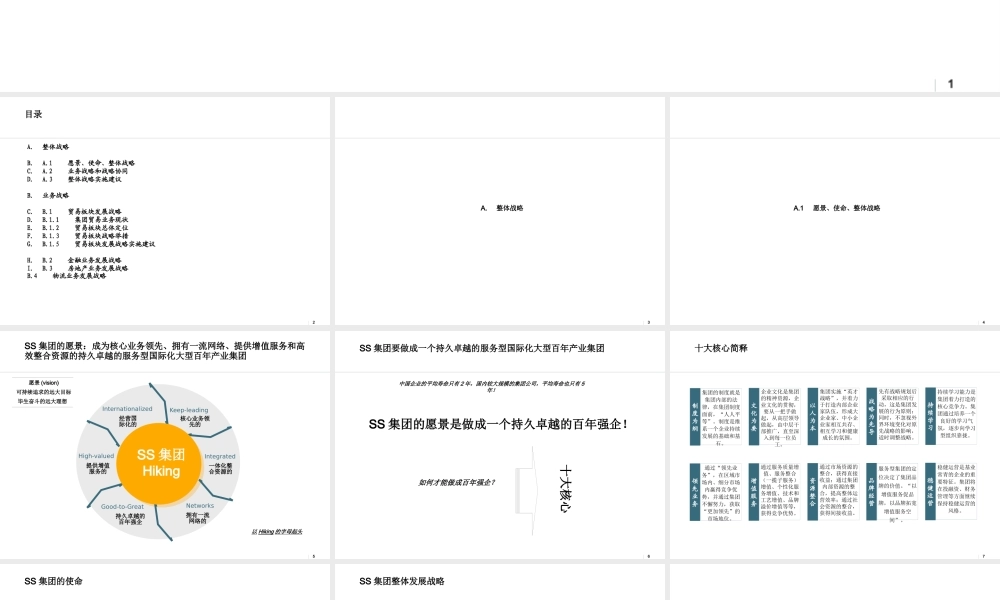
Task: Click contents row B.2 金融业务发展战略
Action: click(74, 260)
